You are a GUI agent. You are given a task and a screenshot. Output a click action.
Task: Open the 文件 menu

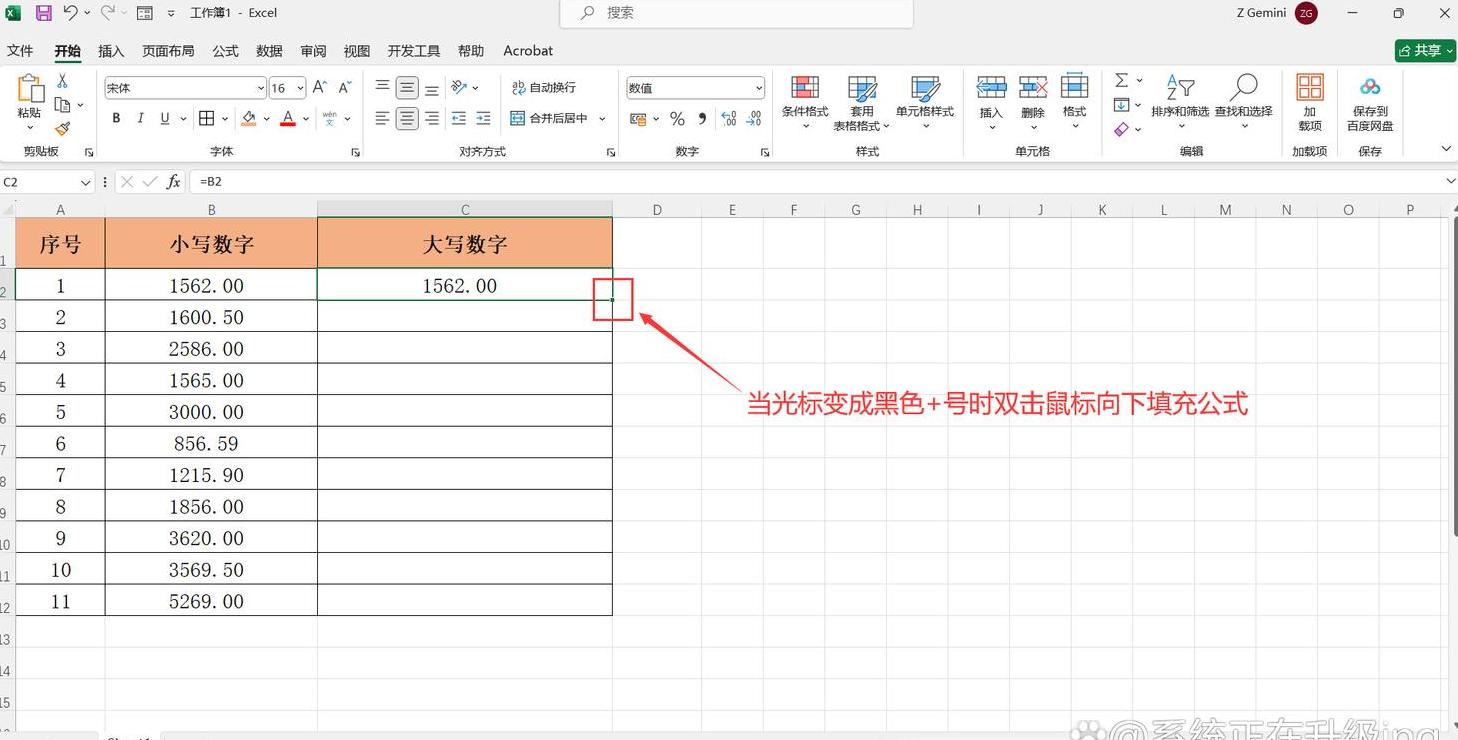(20, 50)
